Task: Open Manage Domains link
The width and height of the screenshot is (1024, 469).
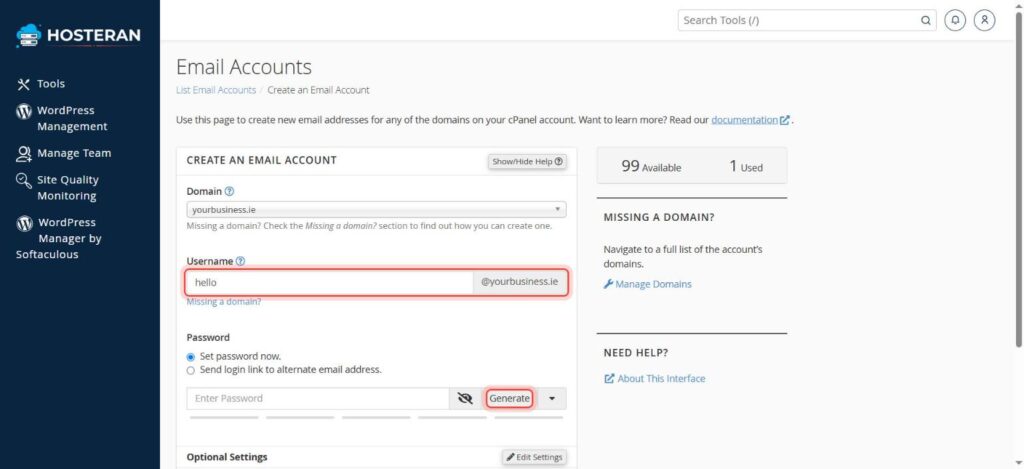Action: [648, 284]
